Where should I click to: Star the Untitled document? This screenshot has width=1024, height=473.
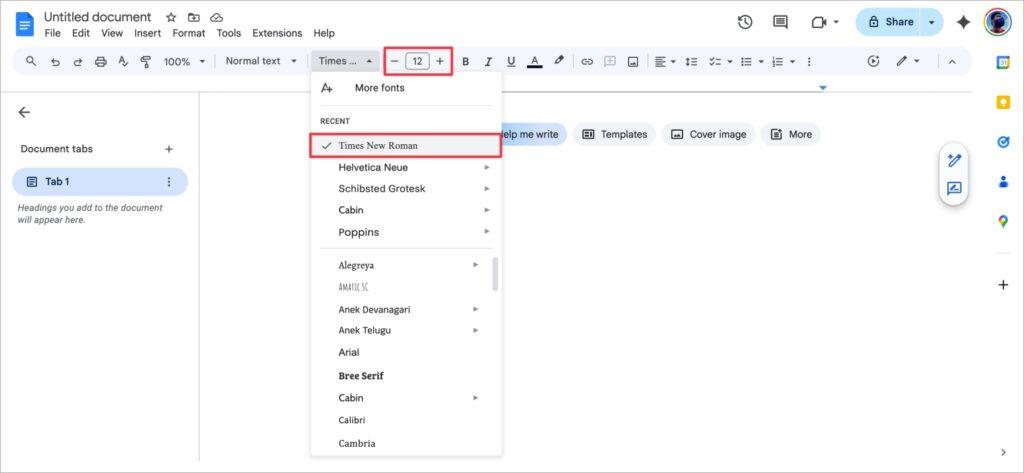click(x=171, y=18)
